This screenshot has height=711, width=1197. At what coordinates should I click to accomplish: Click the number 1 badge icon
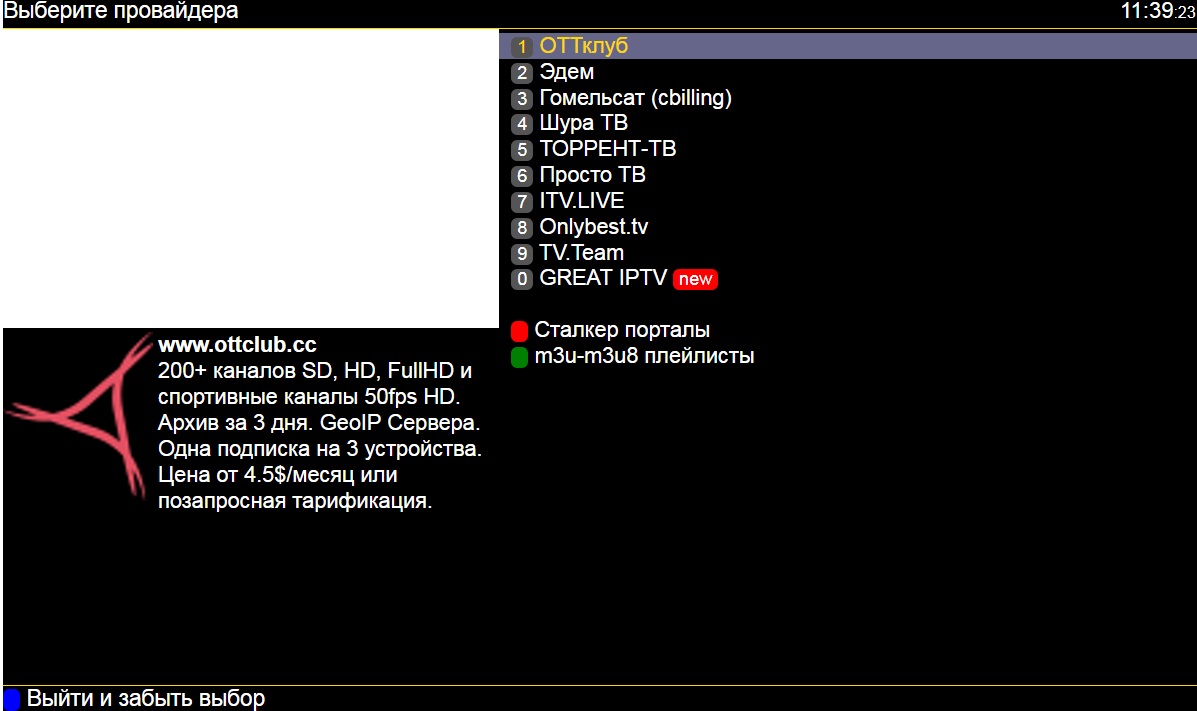tap(521, 47)
